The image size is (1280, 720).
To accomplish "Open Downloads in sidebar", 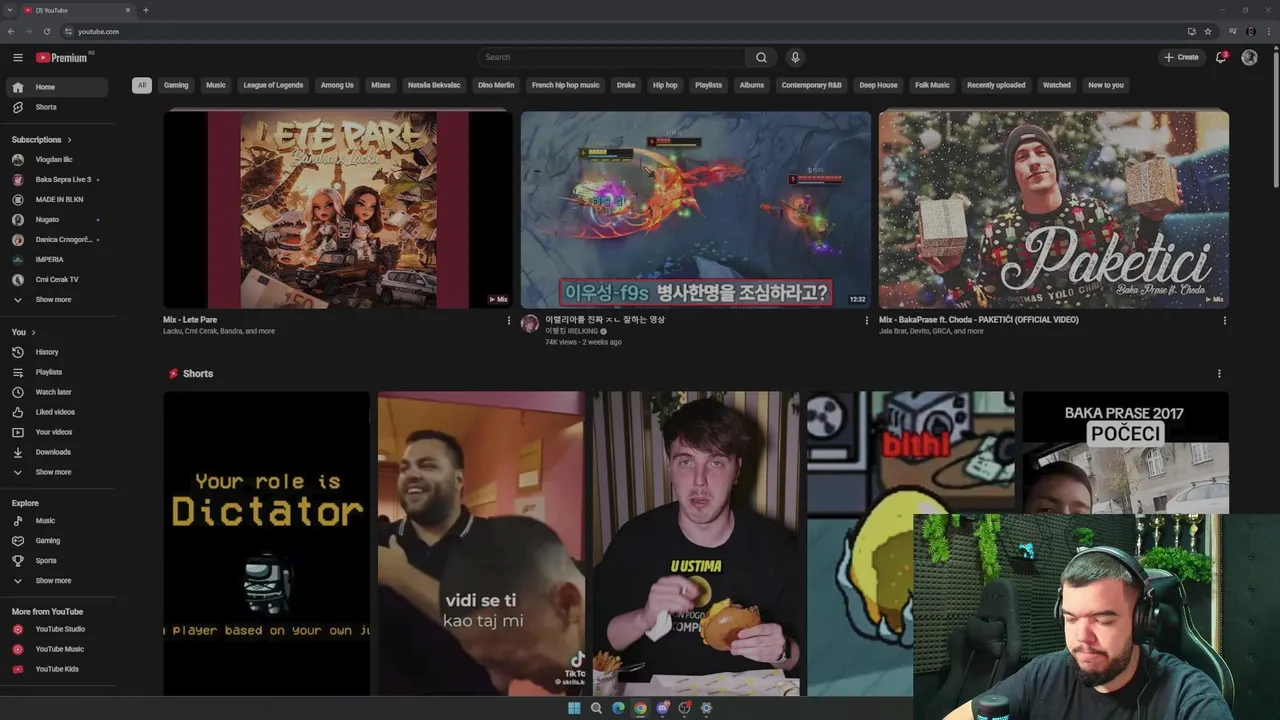I will pos(57,452).
